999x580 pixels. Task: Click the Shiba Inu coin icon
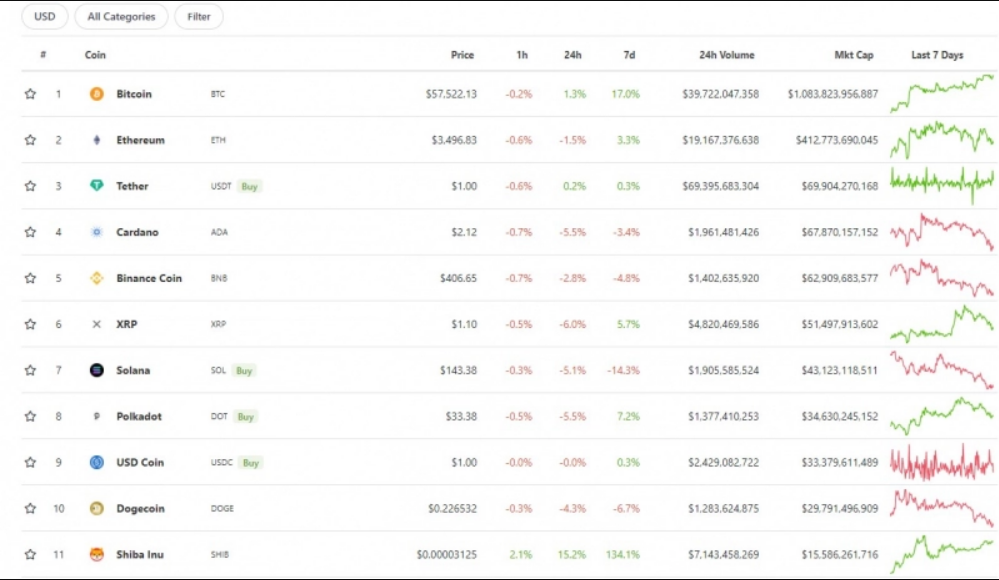(x=97, y=554)
